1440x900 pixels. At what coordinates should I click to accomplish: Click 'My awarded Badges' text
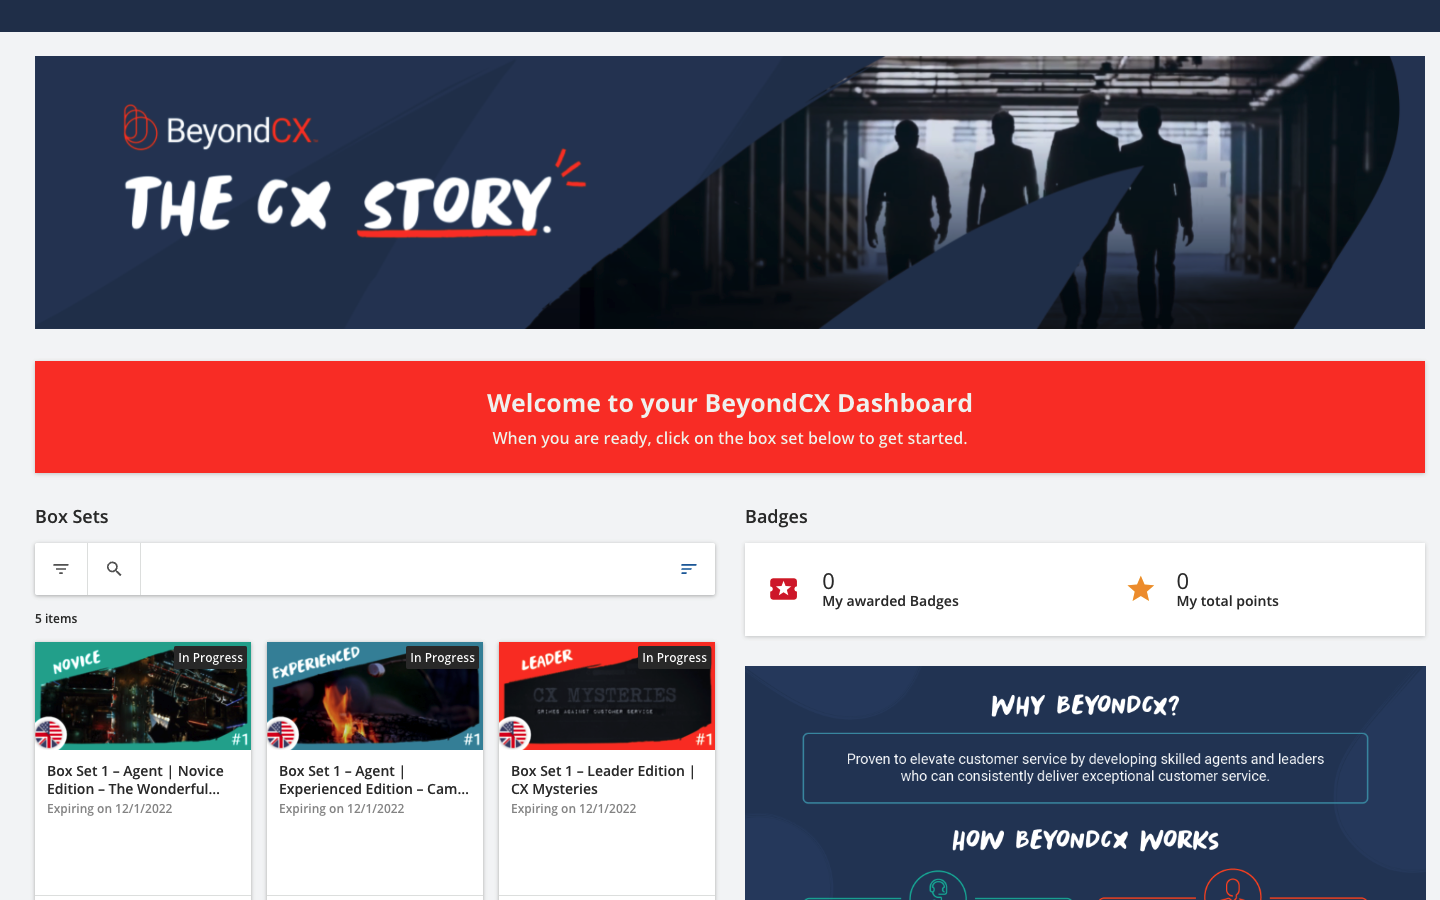coord(890,601)
